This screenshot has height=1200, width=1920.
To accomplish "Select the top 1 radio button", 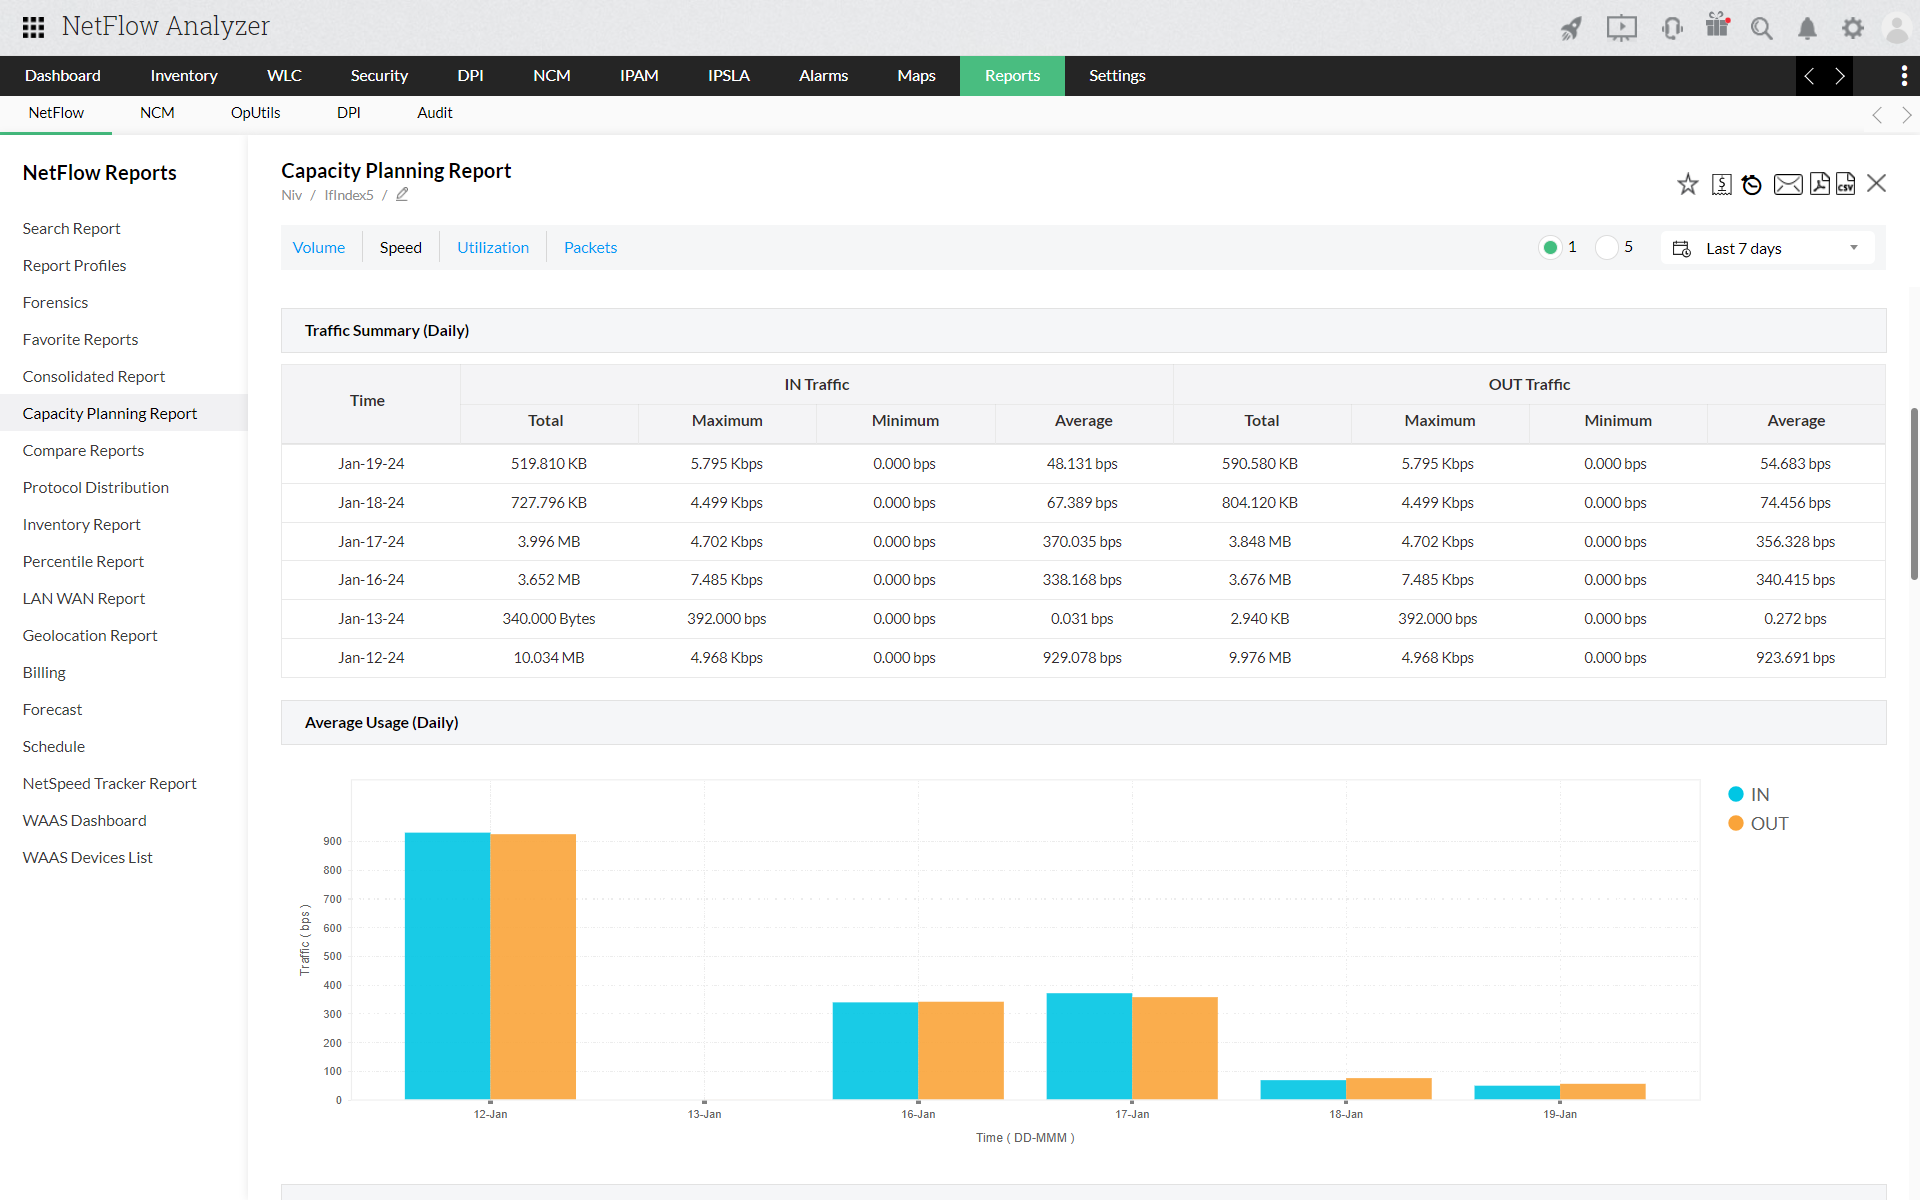I will tap(1550, 247).
